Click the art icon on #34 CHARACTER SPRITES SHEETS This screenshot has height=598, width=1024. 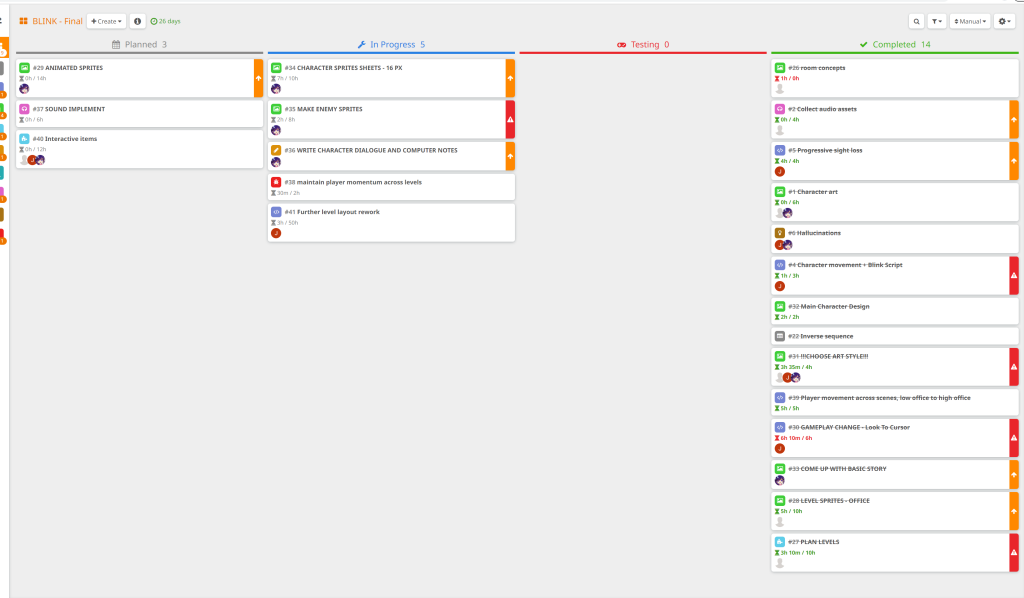[276, 67]
